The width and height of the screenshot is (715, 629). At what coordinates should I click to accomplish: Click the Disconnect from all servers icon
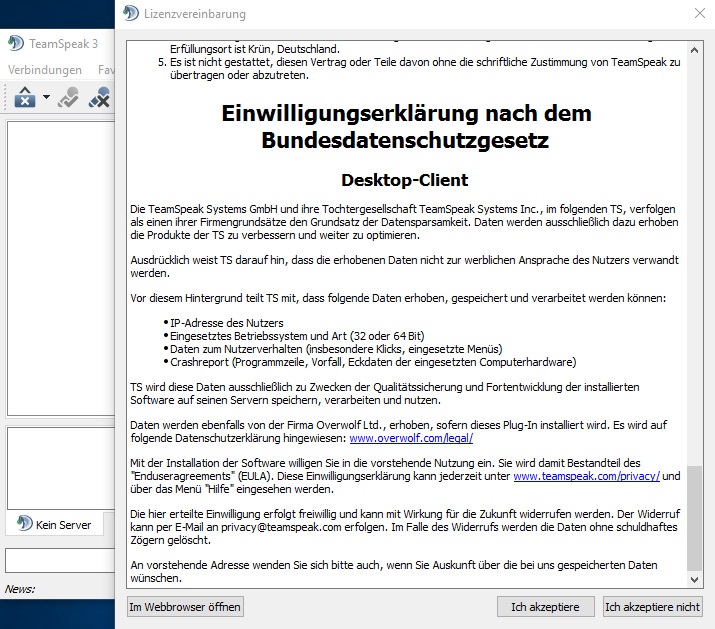pos(99,98)
